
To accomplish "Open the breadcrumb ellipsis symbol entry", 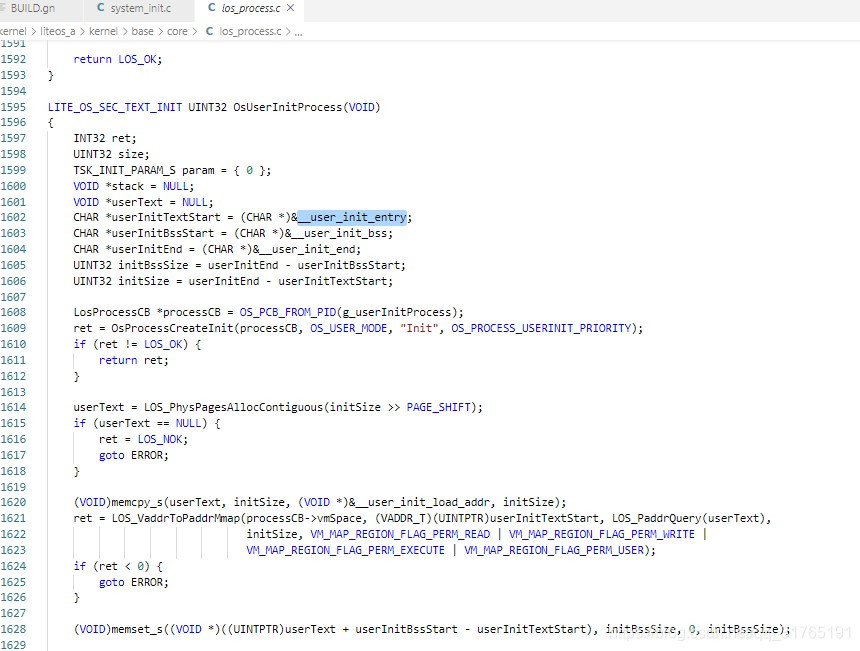I will 298,32.
